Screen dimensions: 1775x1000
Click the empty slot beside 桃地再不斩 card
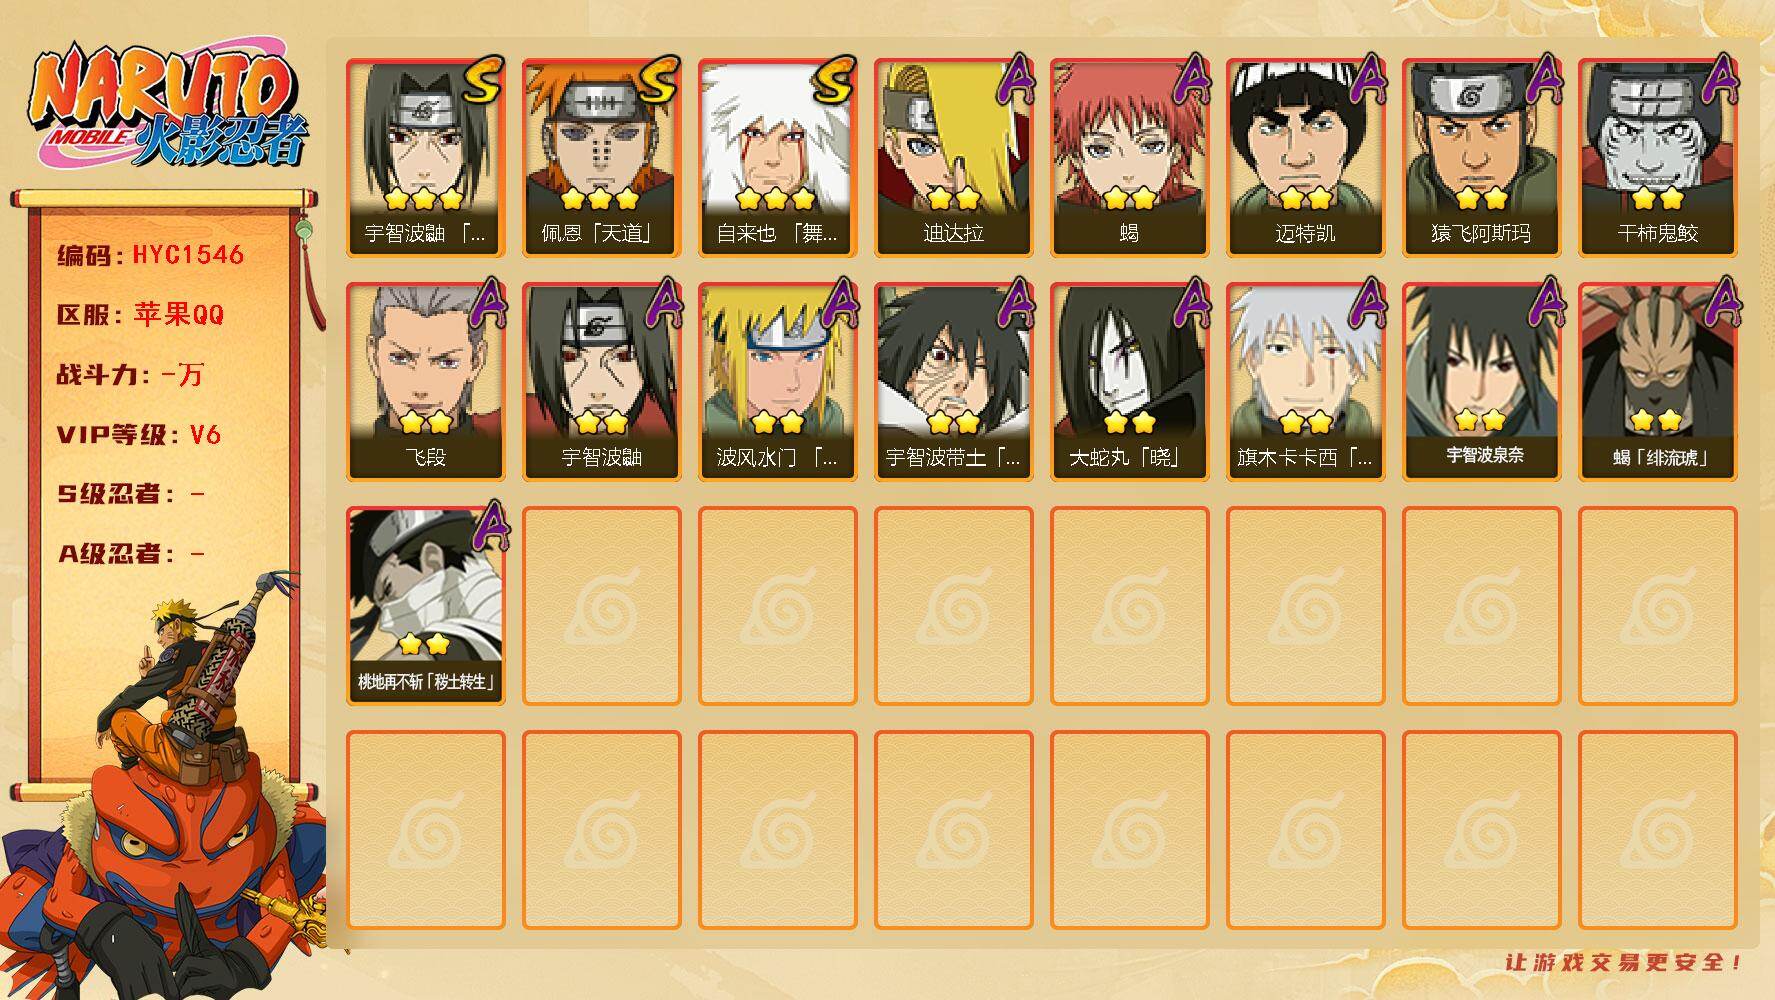[x=601, y=606]
